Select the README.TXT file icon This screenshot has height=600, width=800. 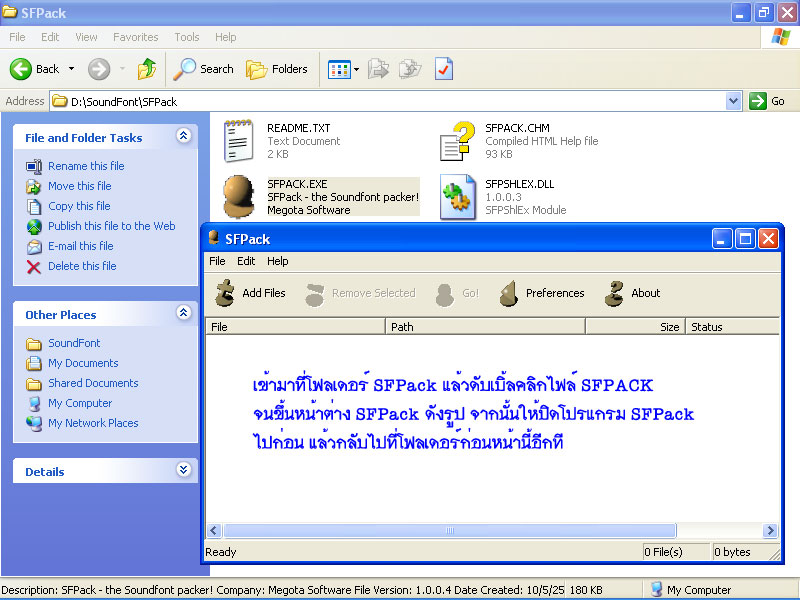pyautogui.click(x=239, y=141)
